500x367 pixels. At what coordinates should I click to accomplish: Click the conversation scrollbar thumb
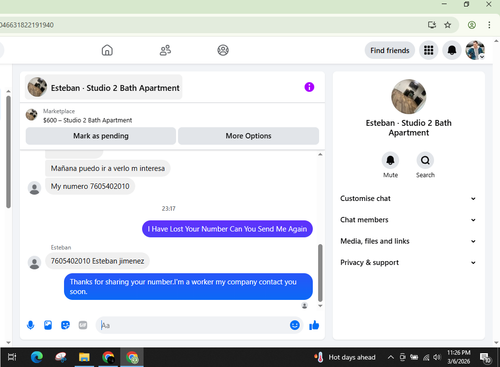pos(320,273)
